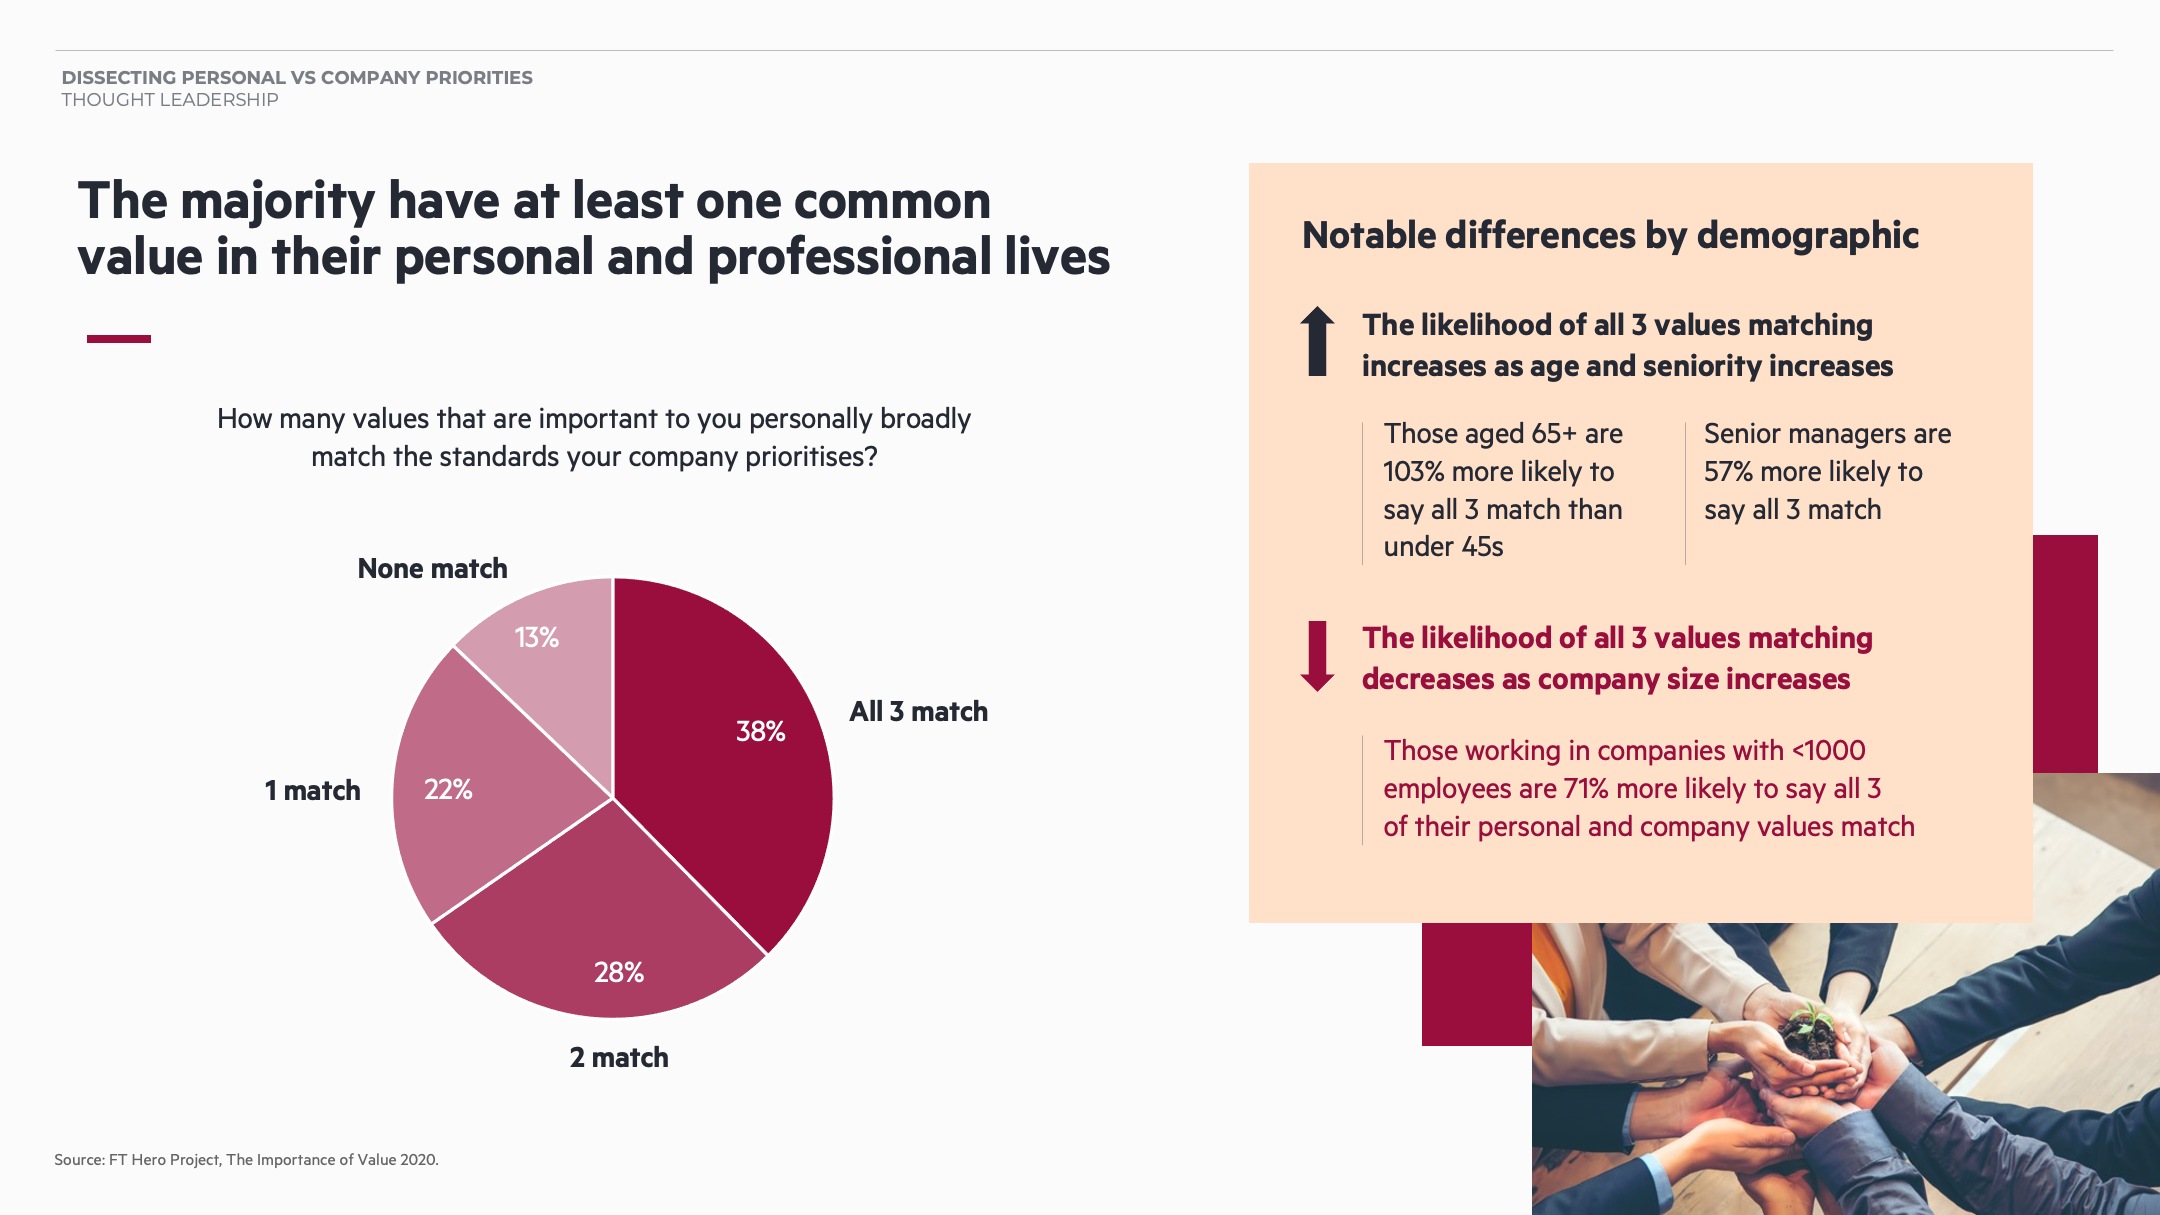Click the crimson downward arrow icon
This screenshot has height=1215, width=2160.
click(1317, 656)
